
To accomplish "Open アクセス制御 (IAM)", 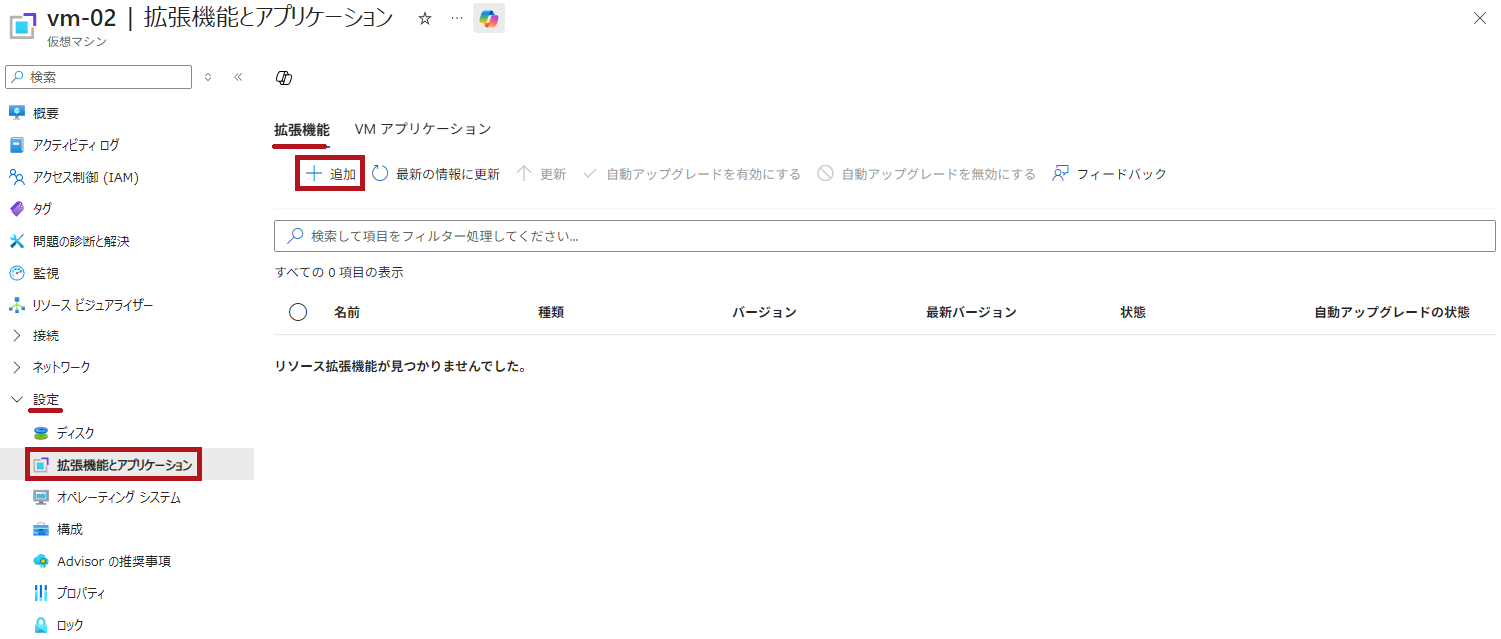I will click(x=85, y=177).
